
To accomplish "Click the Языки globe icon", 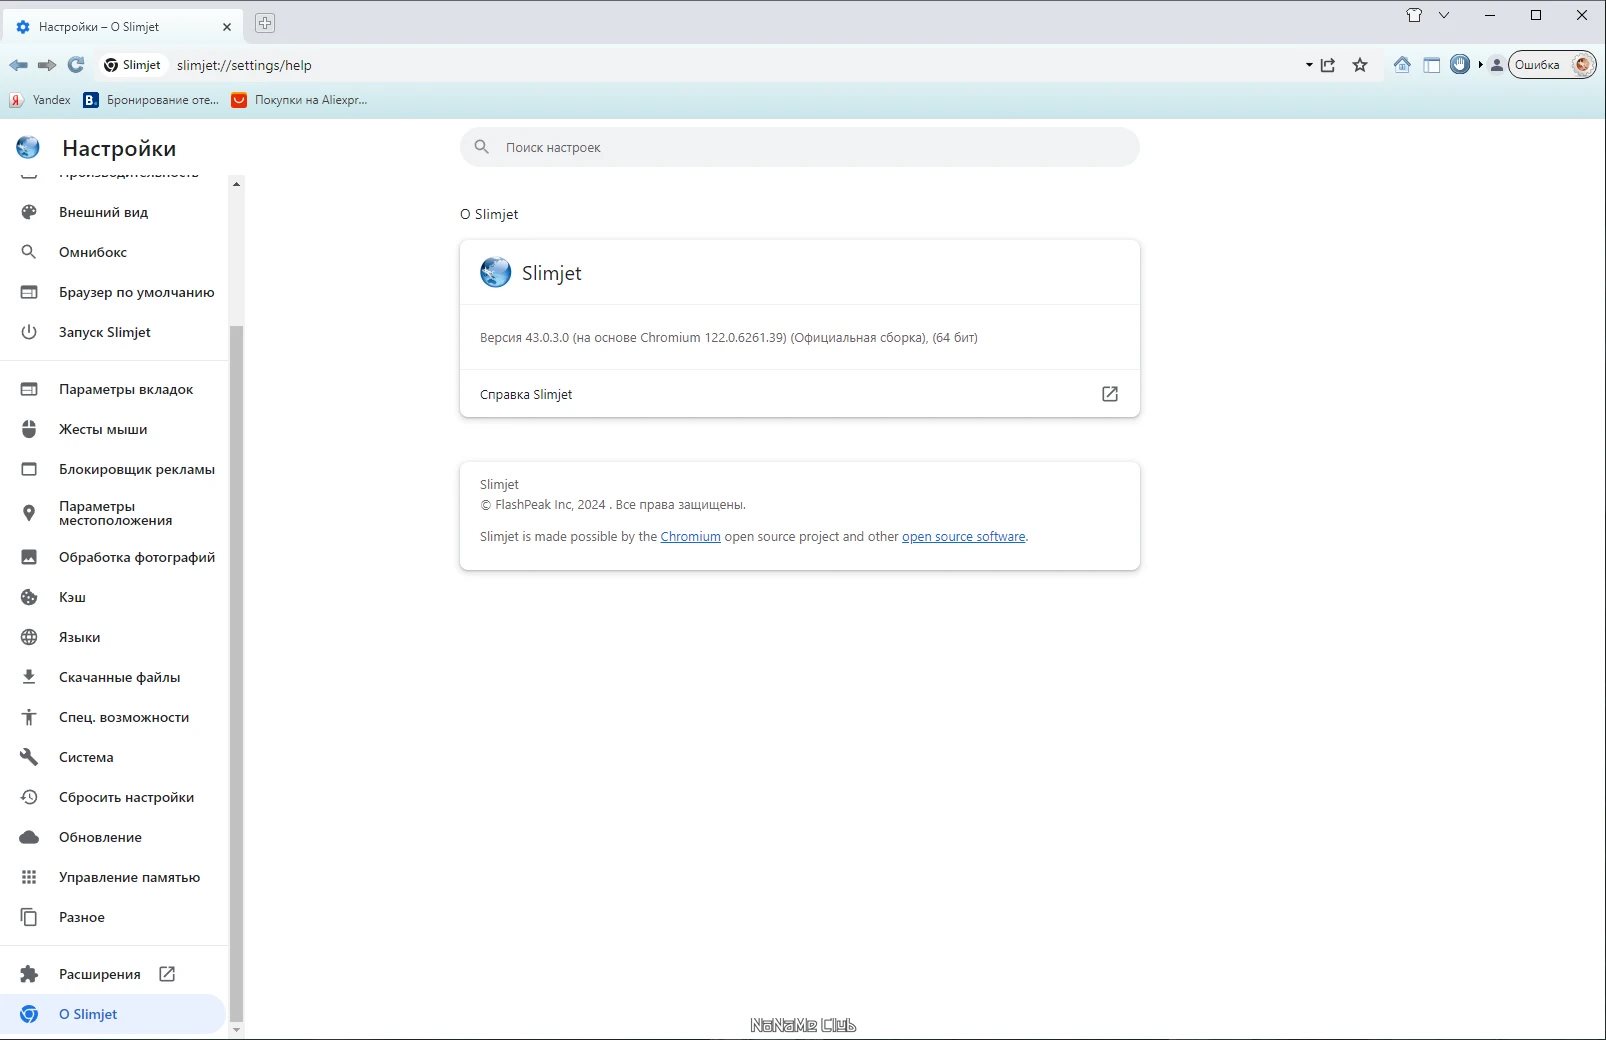I will click(x=29, y=637).
